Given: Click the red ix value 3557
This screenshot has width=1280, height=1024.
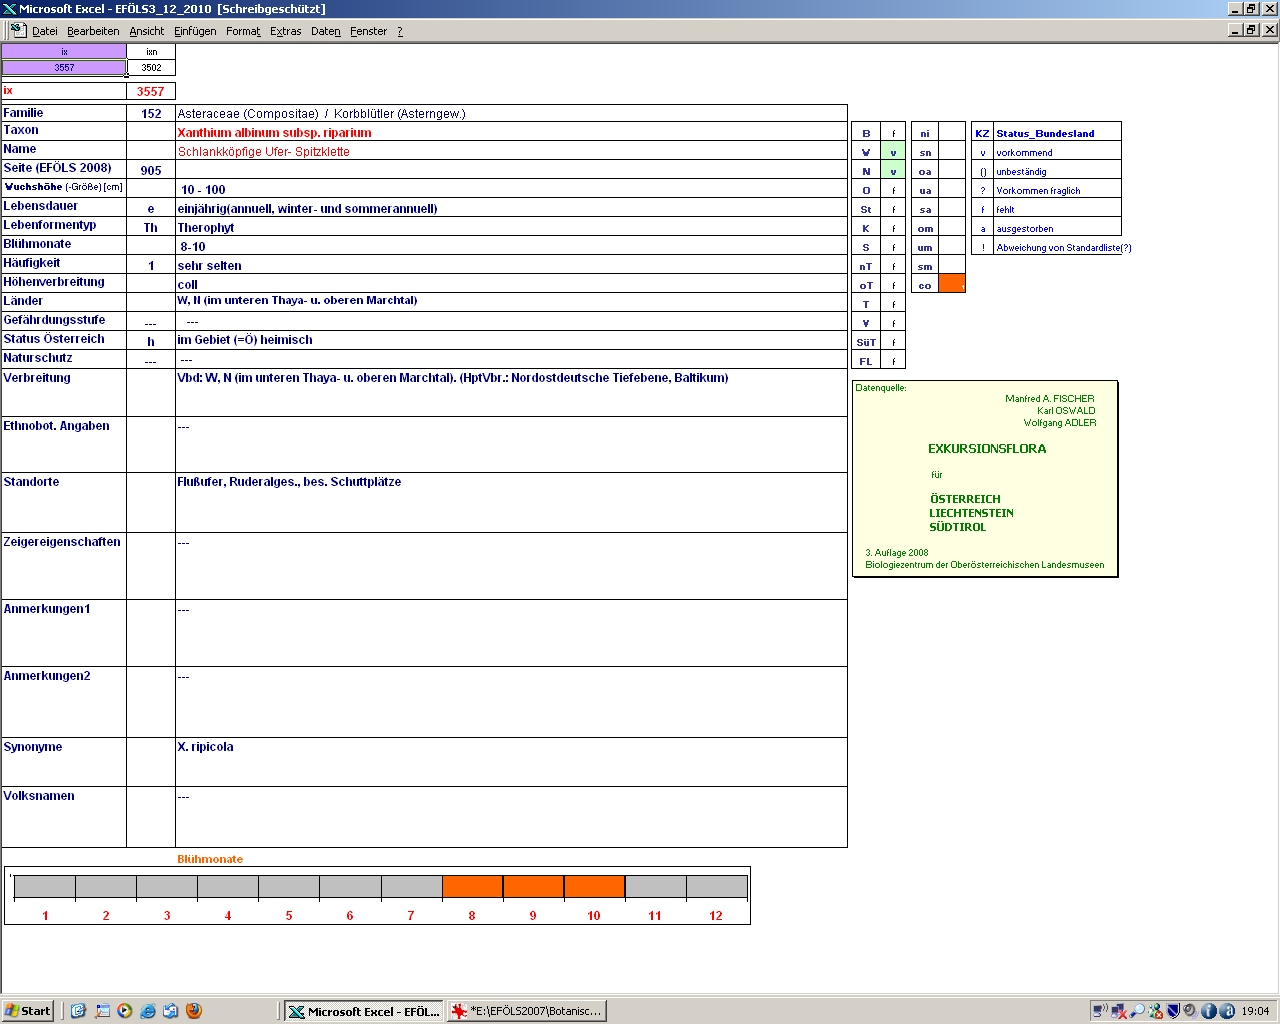Looking at the screenshot, I should pyautogui.click(x=151, y=91).
